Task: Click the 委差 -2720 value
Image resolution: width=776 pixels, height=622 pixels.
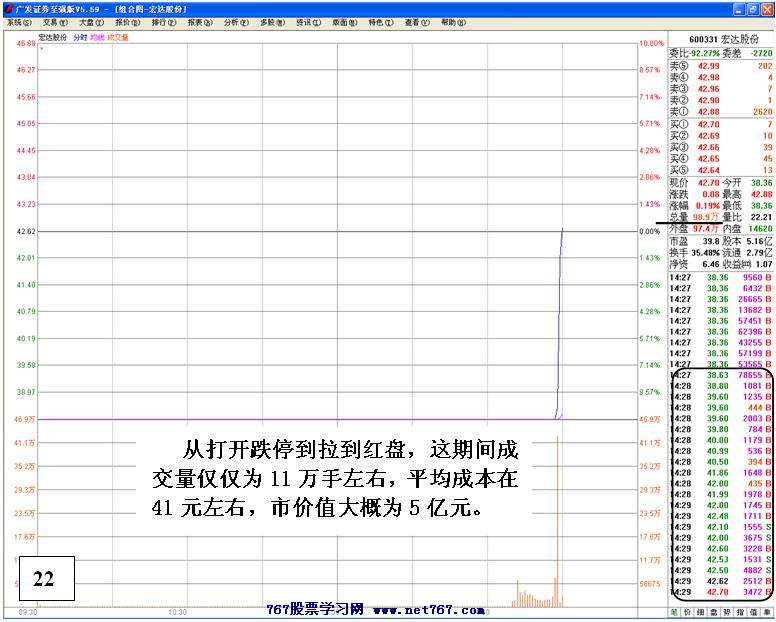Action: coord(761,53)
